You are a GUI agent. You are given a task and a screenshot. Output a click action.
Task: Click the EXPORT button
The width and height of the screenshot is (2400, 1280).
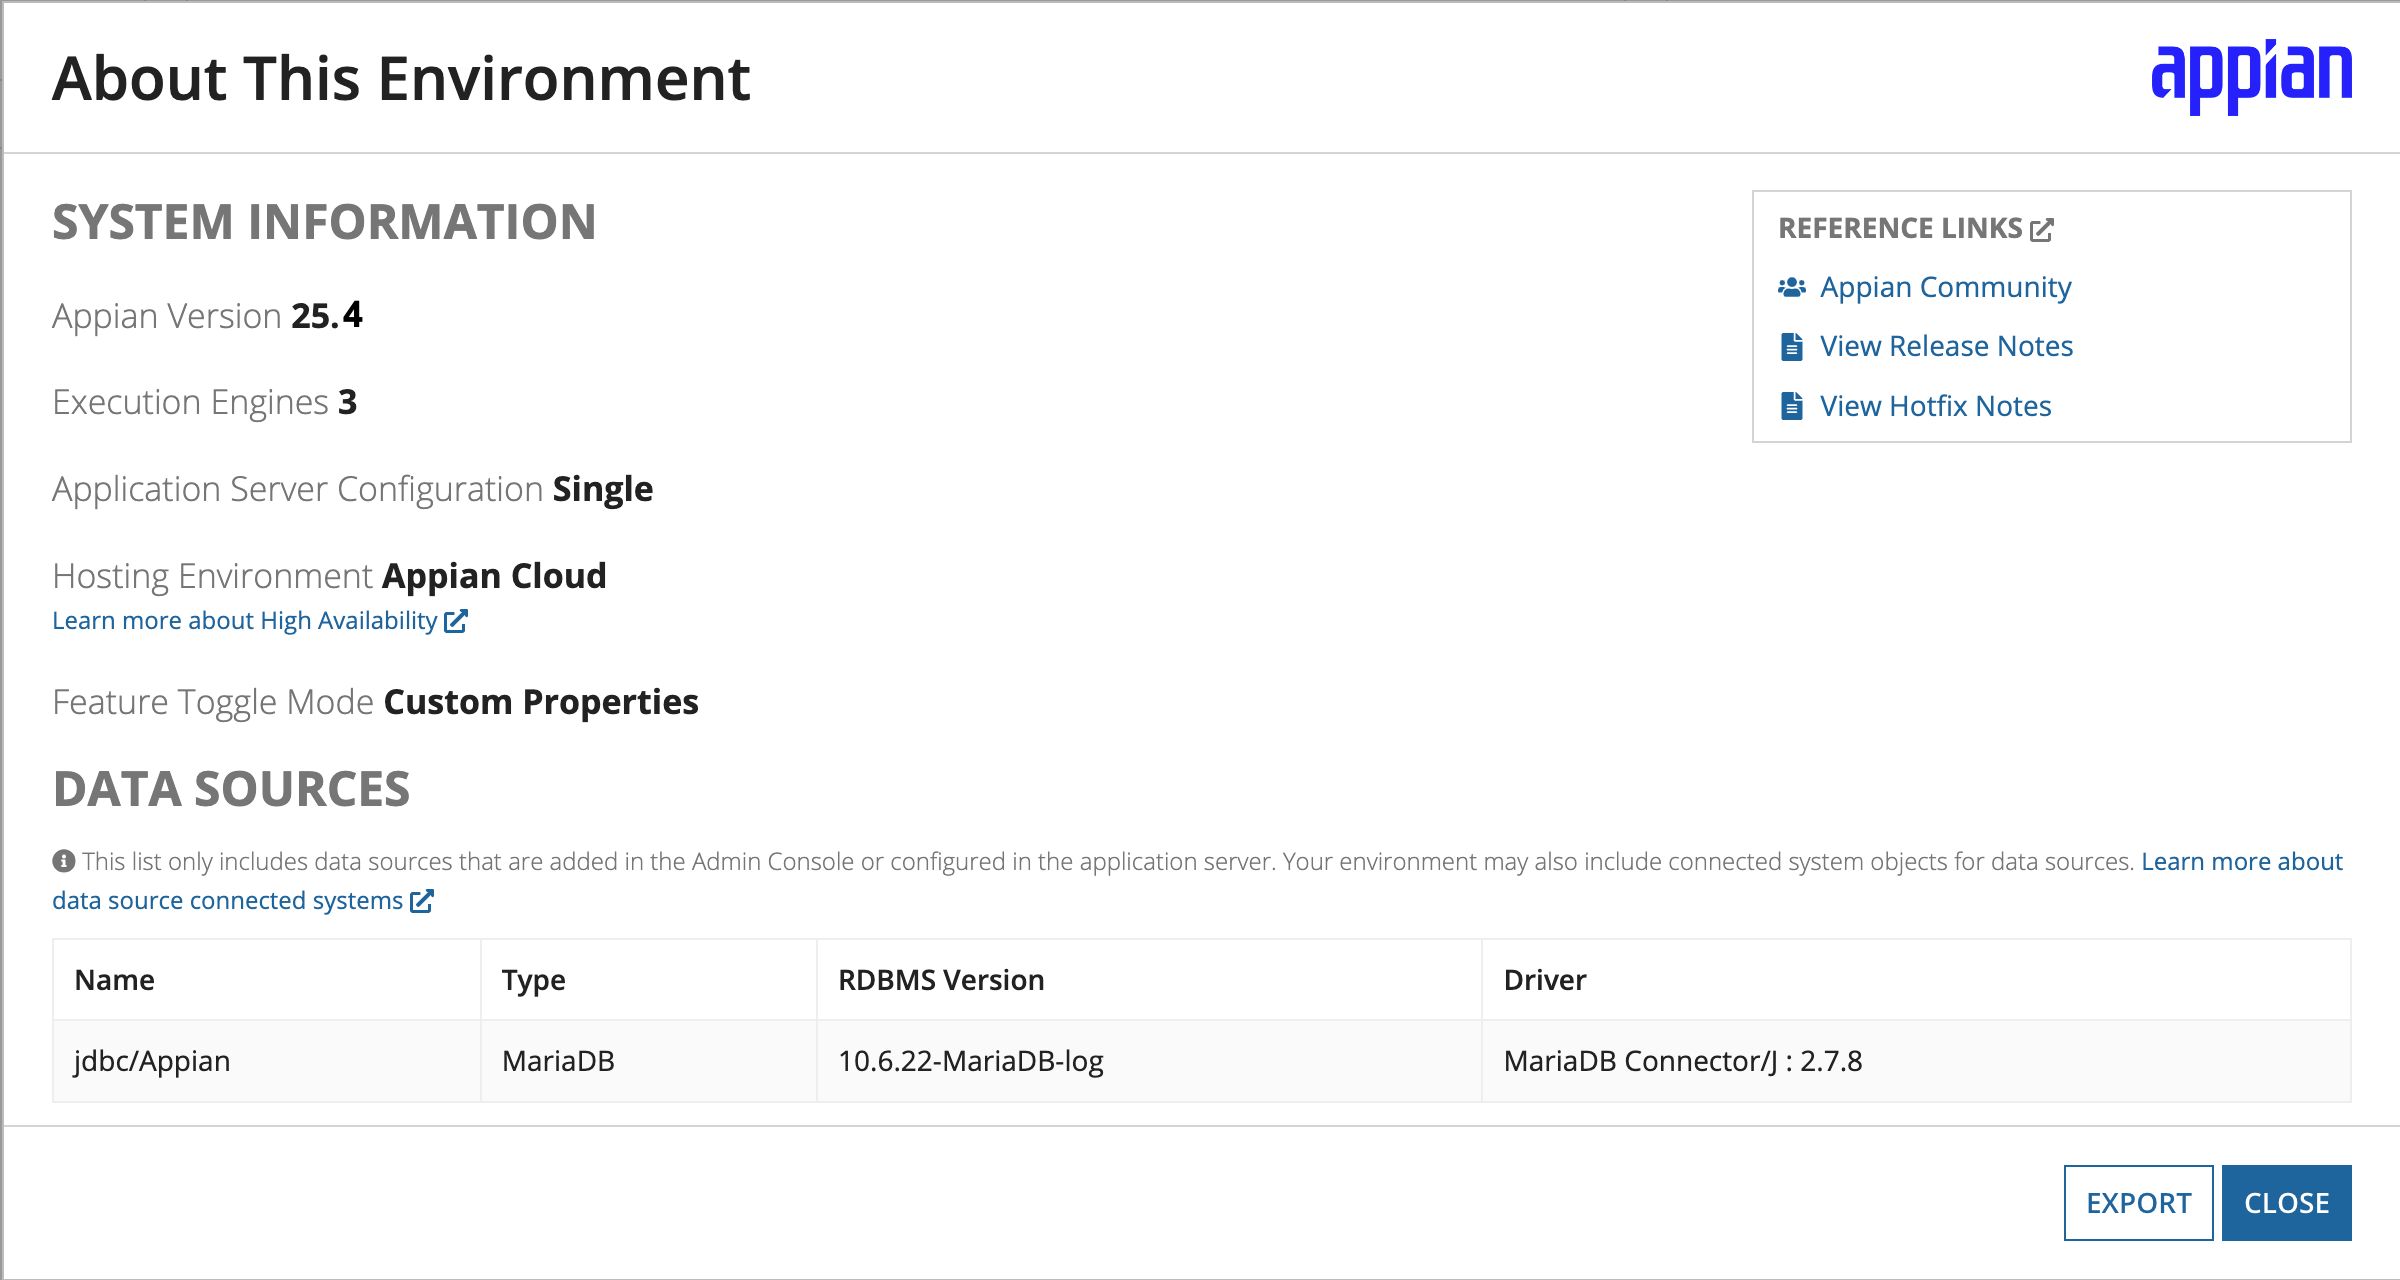click(x=2139, y=1203)
